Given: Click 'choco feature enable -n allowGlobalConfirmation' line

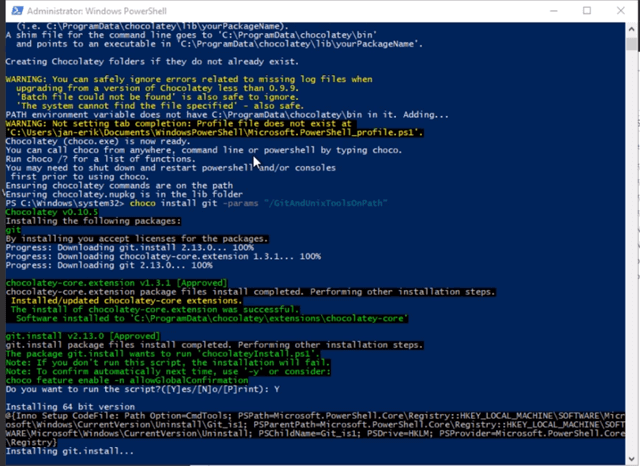Looking at the screenshot, I should [x=127, y=380].
